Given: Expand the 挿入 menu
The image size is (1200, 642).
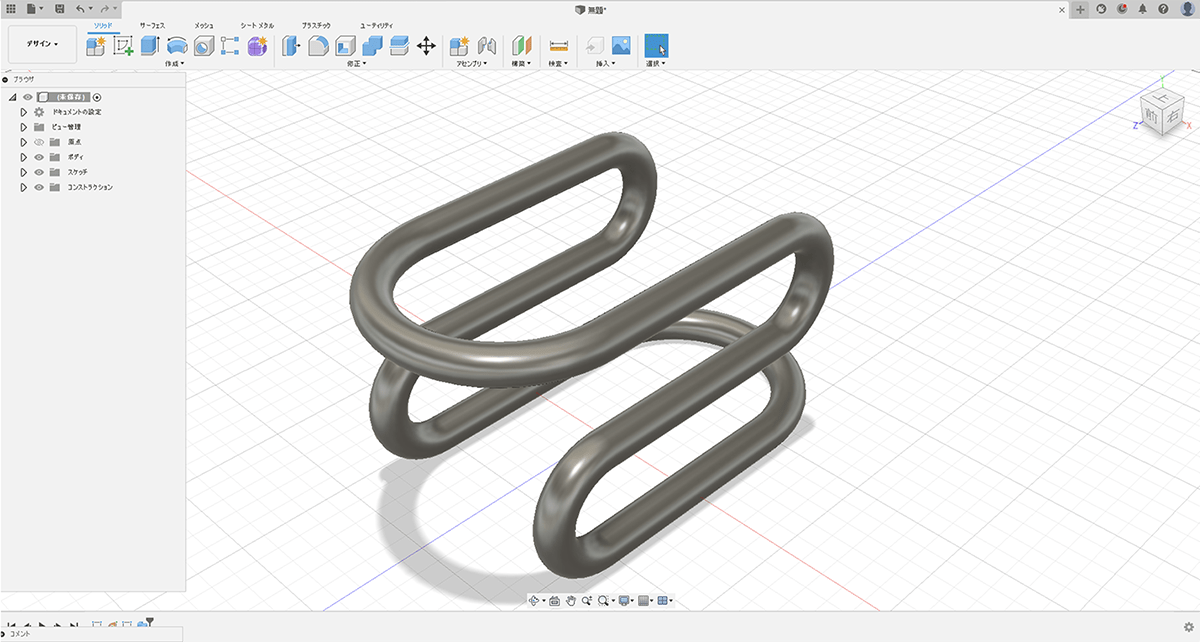Looking at the screenshot, I should [605, 63].
